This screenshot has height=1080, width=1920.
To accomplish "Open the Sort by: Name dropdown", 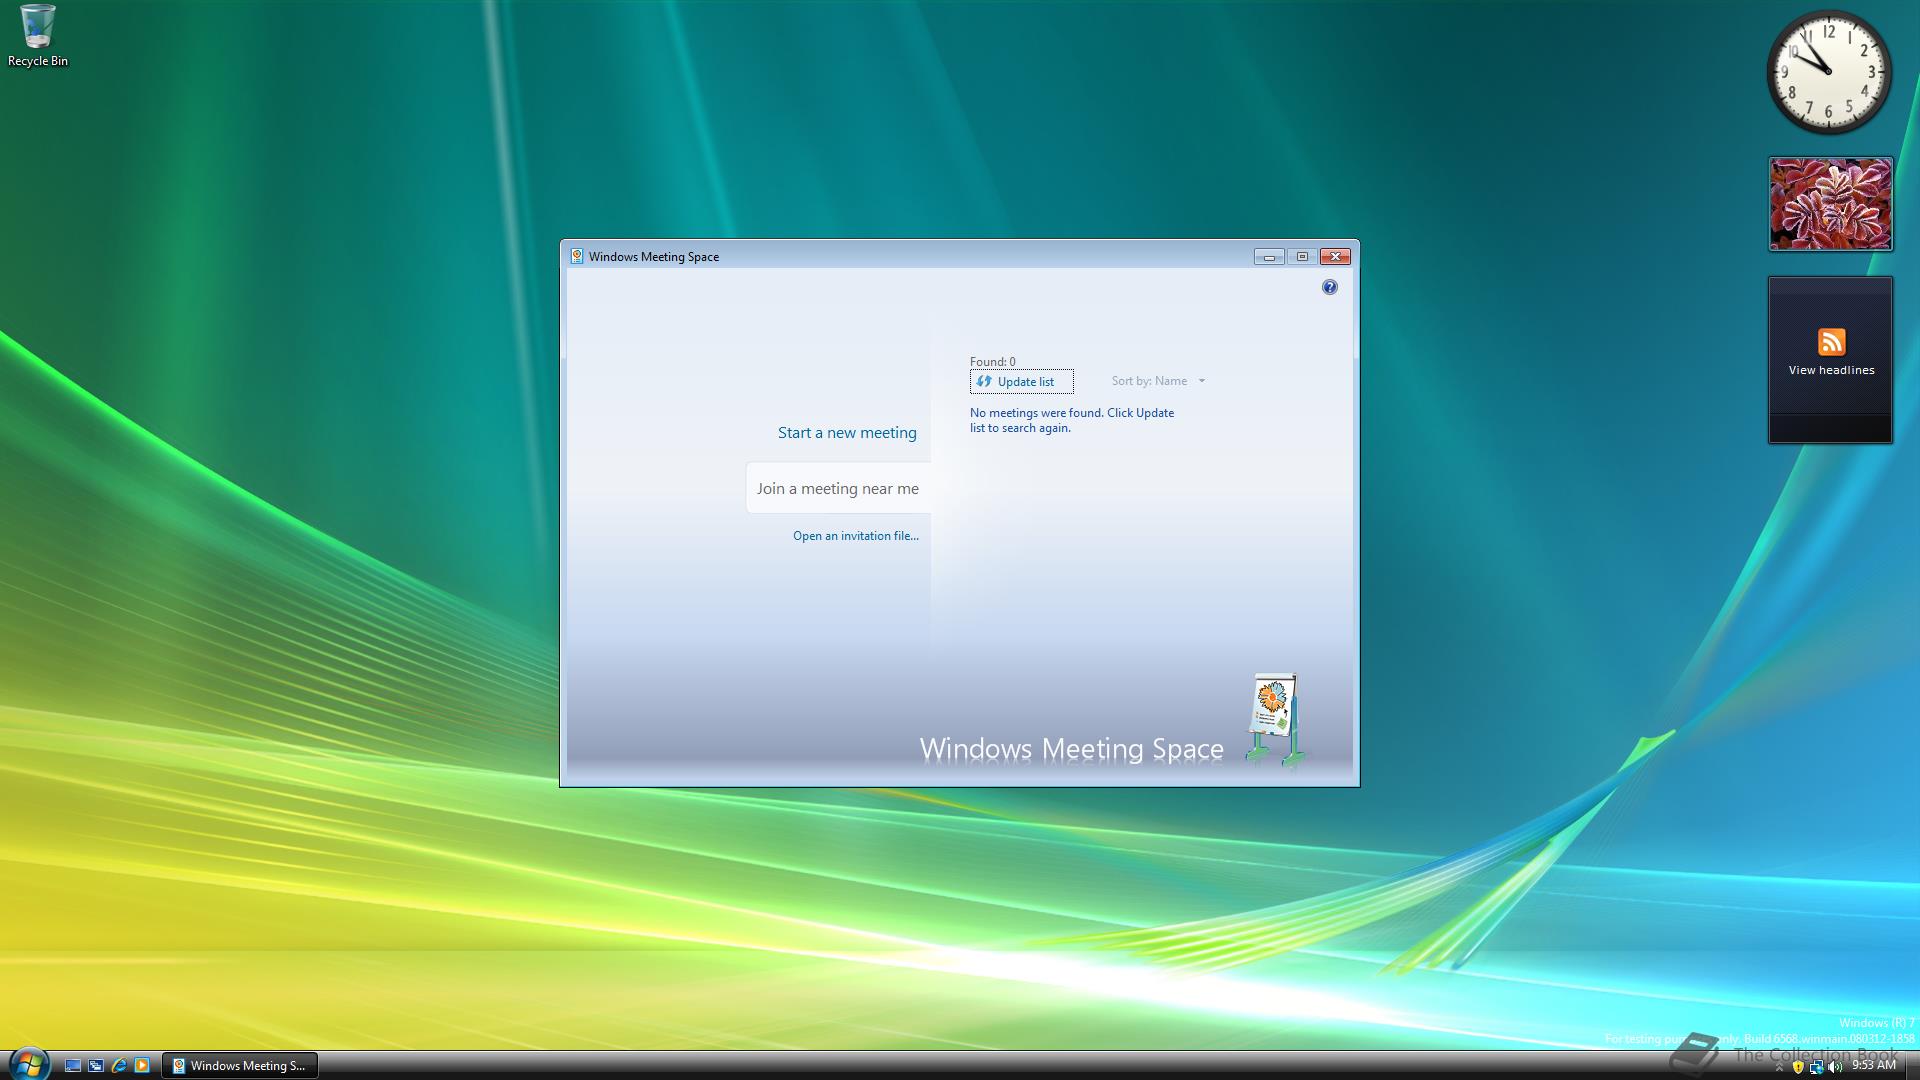I will click(x=1158, y=381).
